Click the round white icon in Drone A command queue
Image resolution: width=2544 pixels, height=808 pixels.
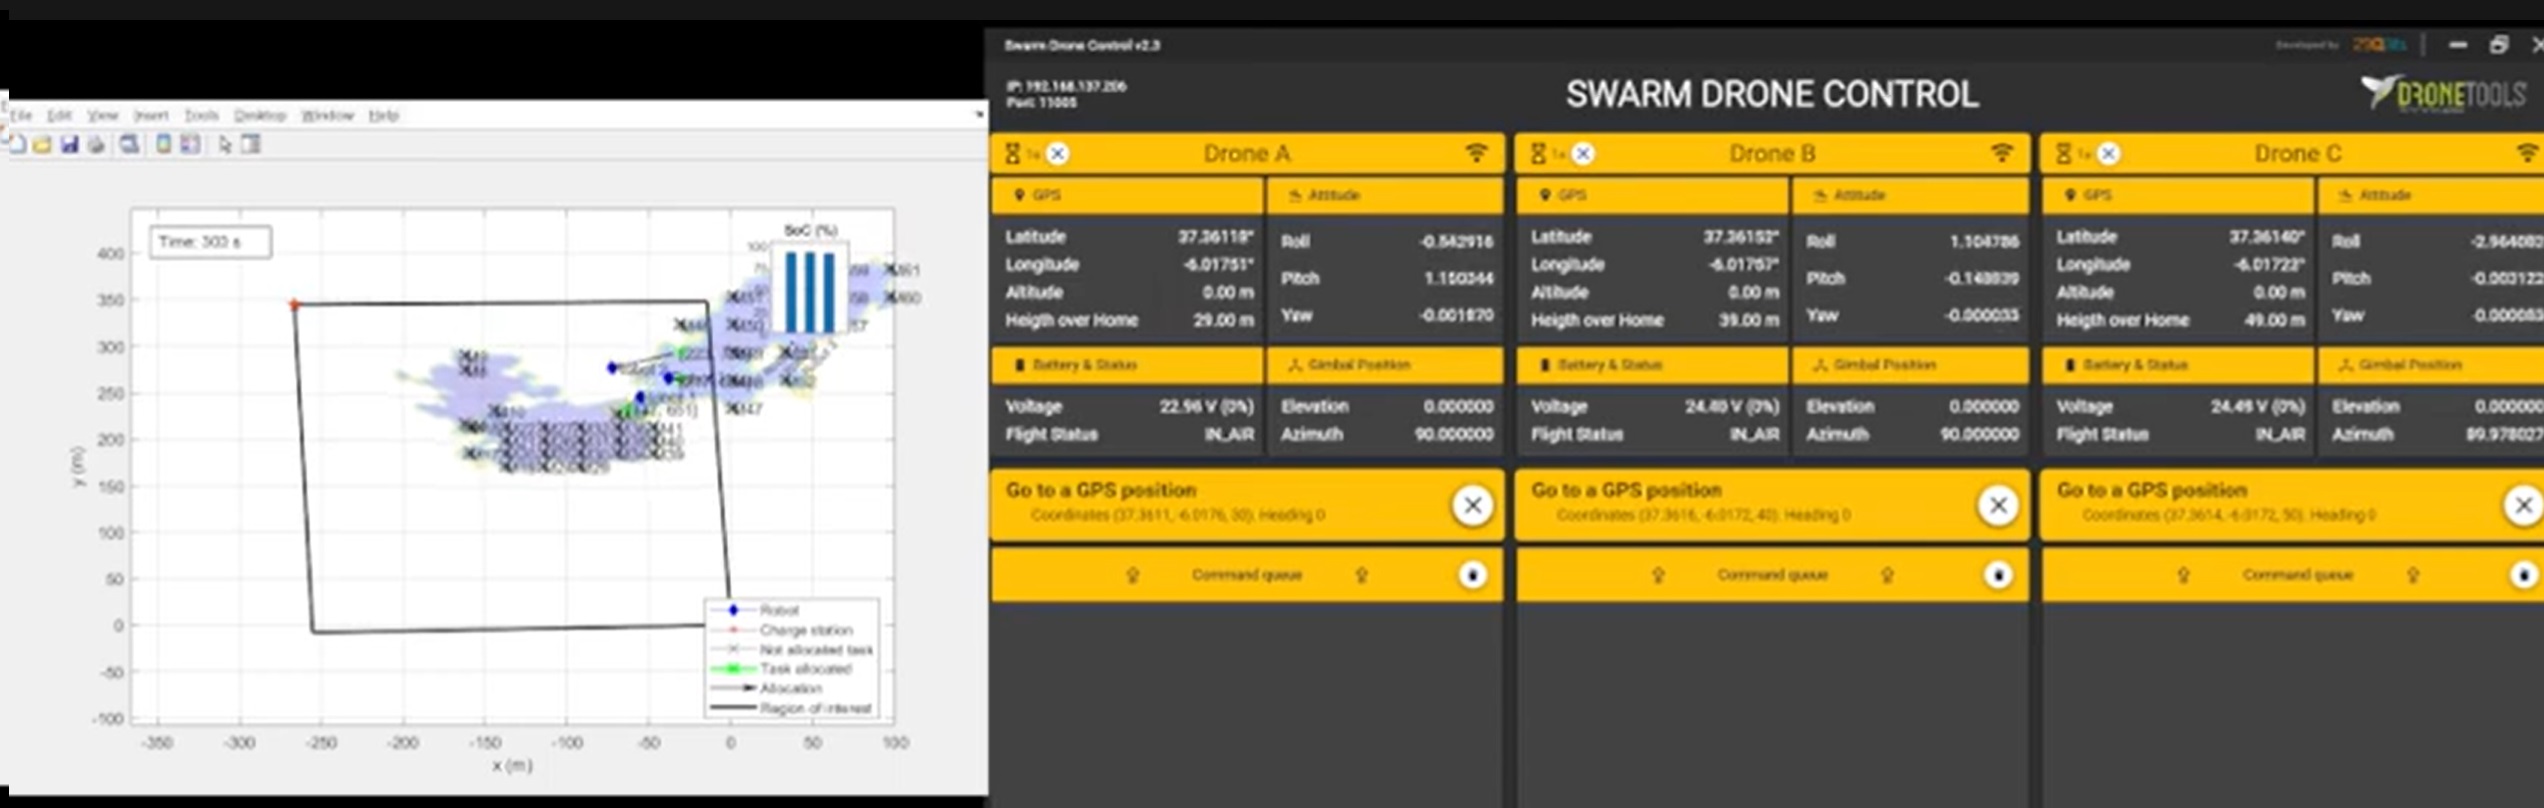1472,575
